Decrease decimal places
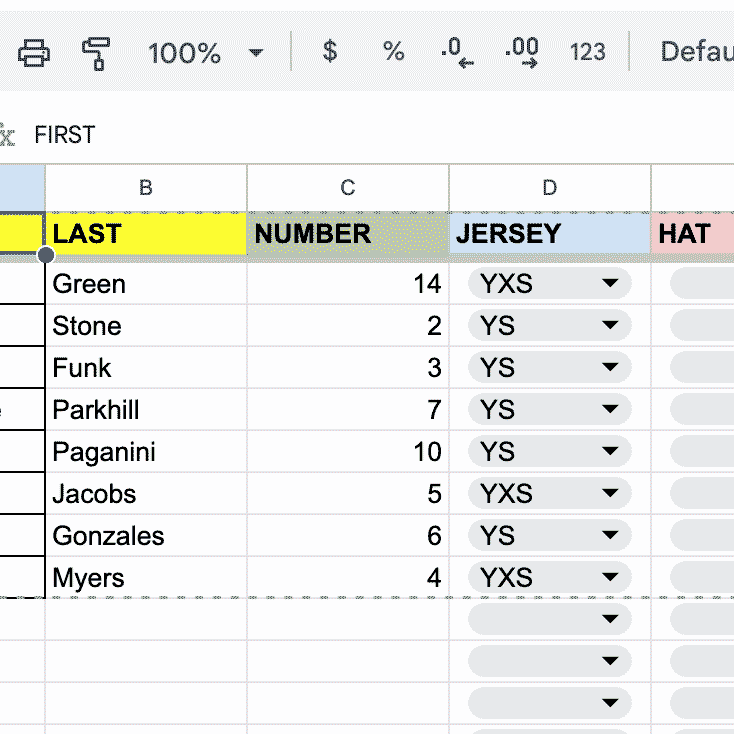 pyautogui.click(x=457, y=52)
